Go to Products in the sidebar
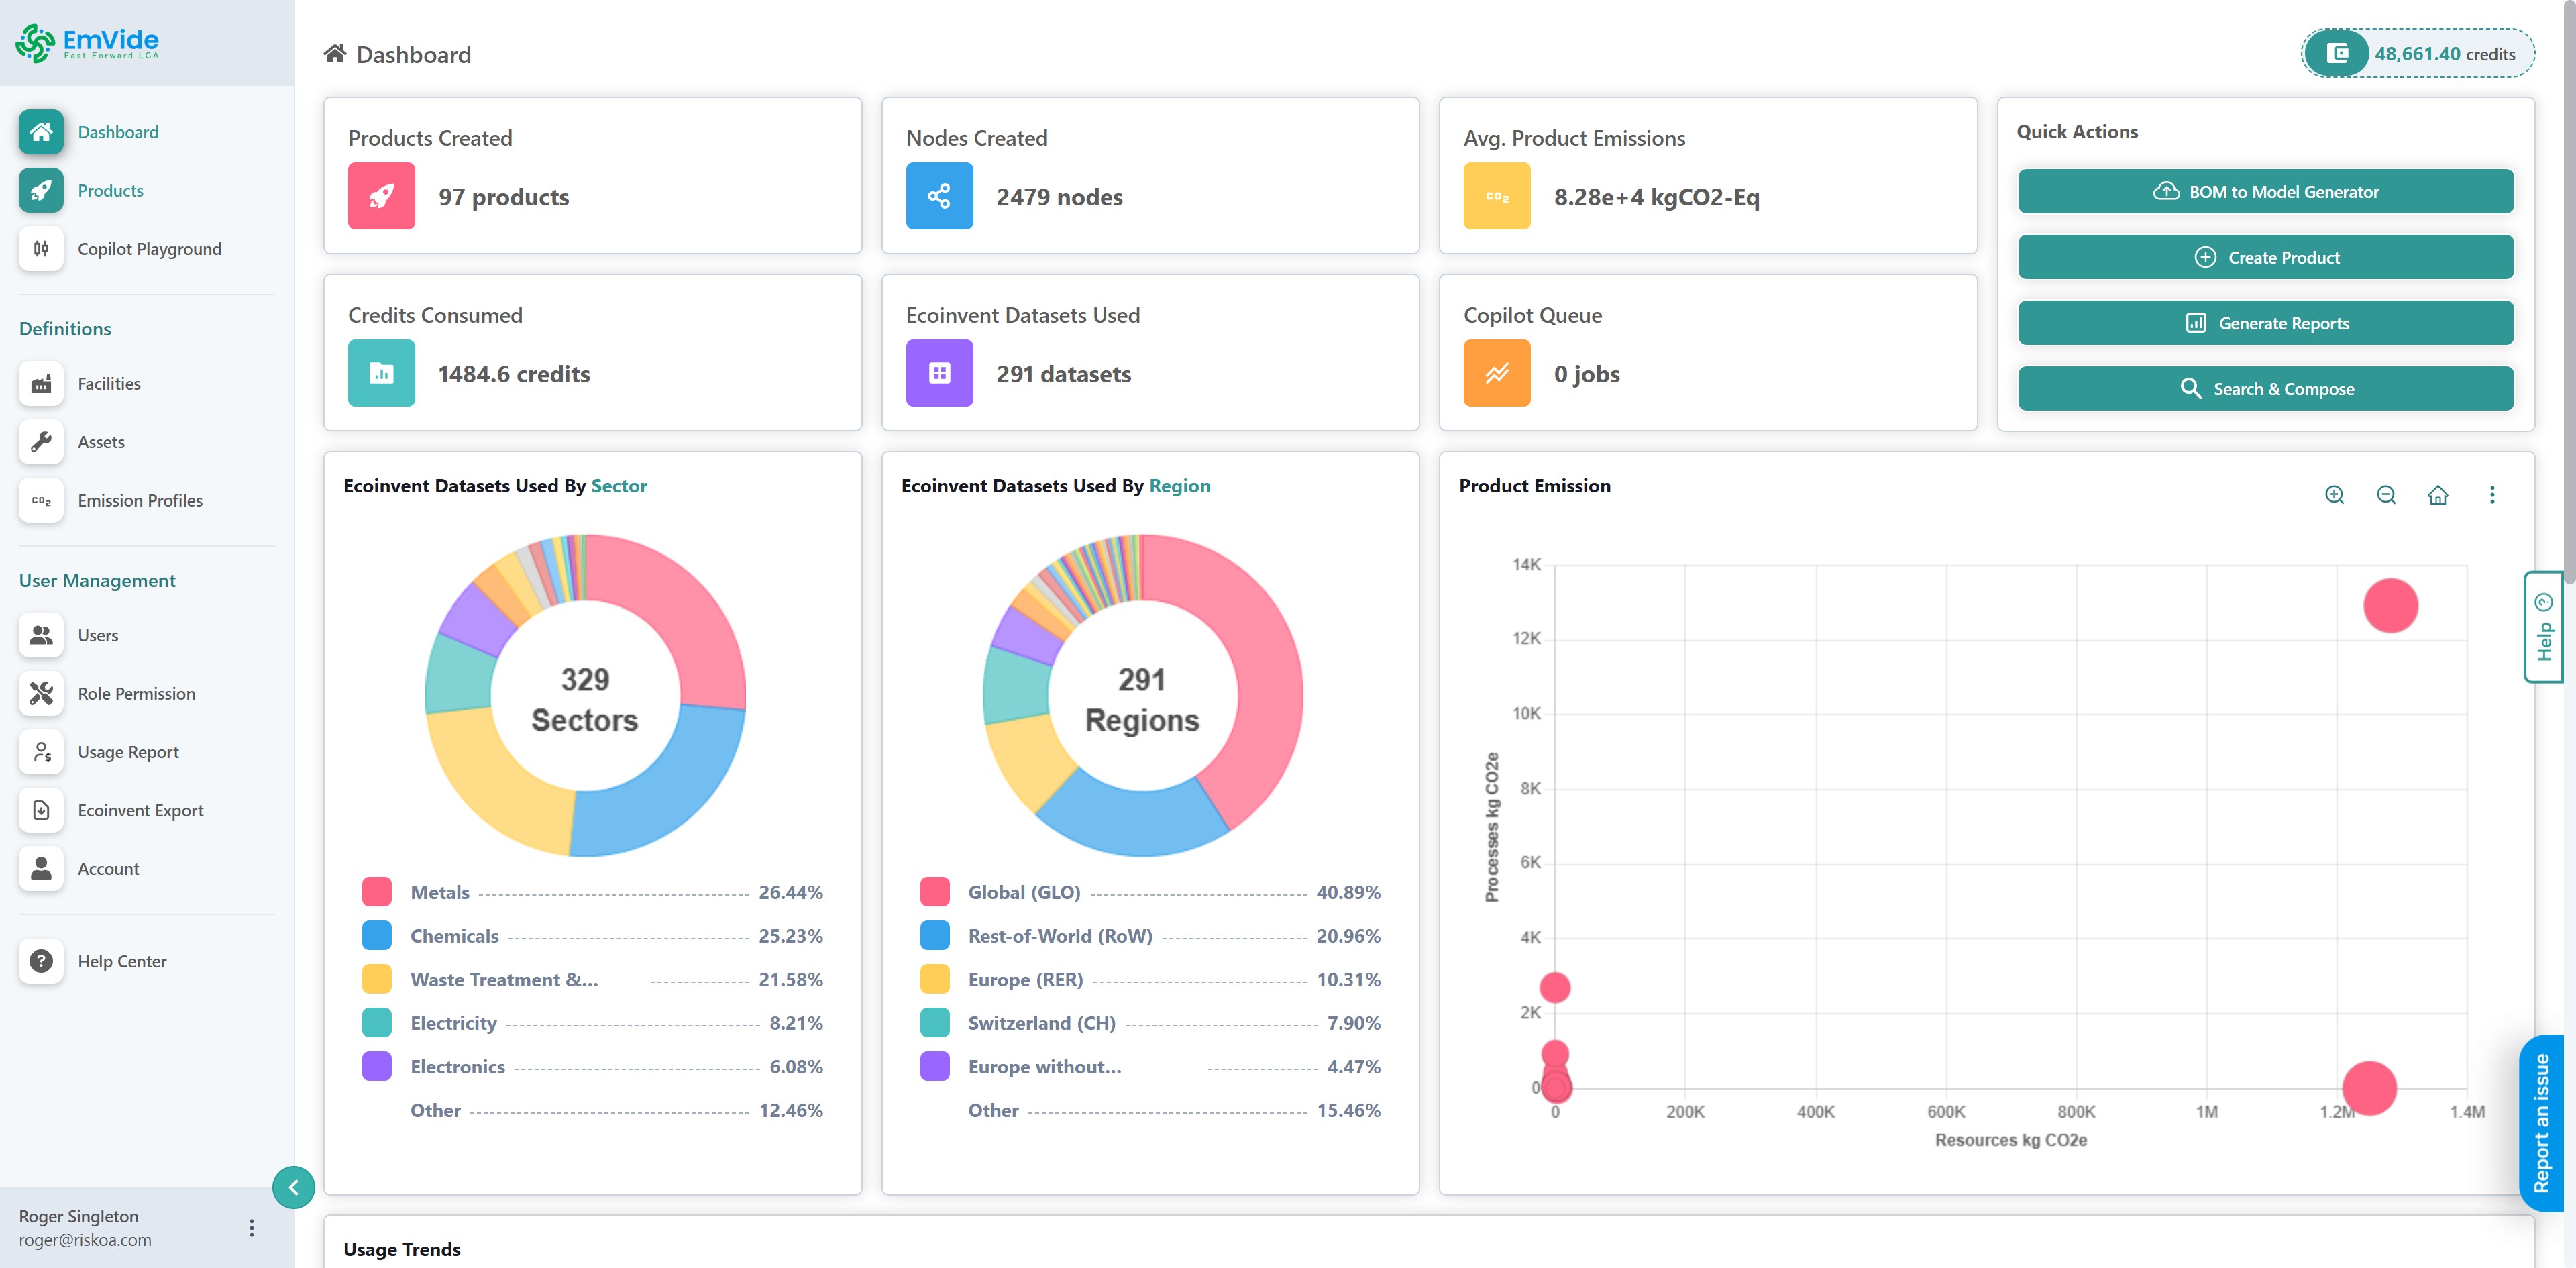 coord(110,190)
